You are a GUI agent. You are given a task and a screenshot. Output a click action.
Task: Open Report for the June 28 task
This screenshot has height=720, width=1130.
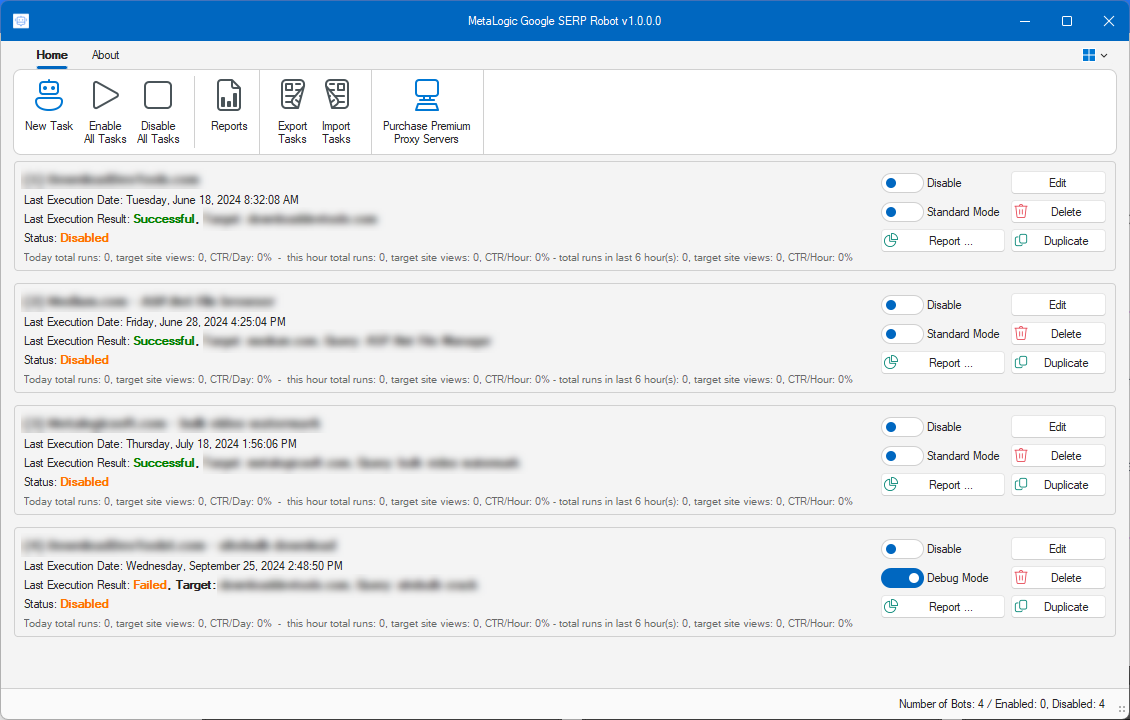[x=943, y=363]
